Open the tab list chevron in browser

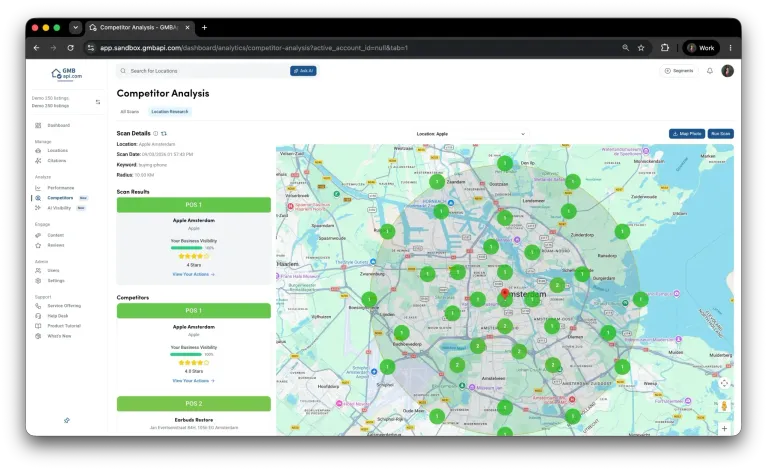(75, 27)
